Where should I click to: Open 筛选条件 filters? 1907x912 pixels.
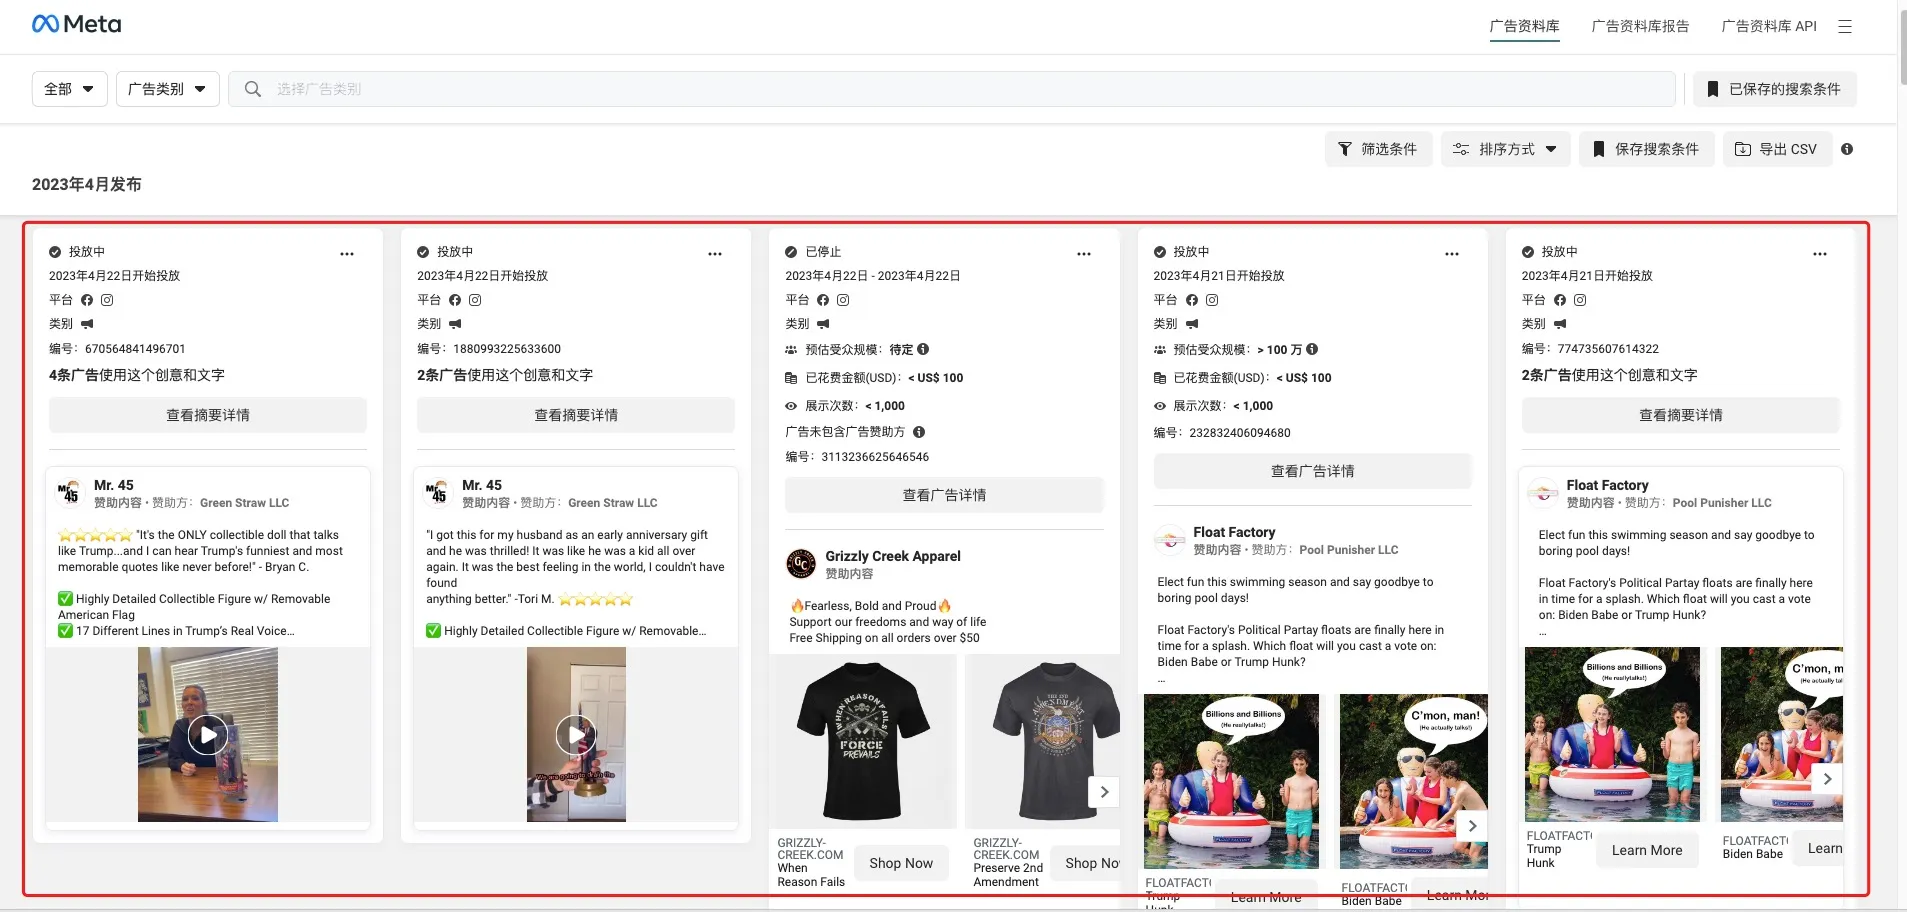(1378, 149)
